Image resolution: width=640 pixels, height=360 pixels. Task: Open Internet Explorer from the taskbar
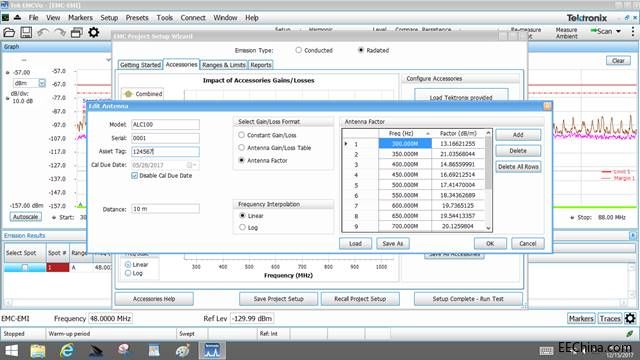67,351
